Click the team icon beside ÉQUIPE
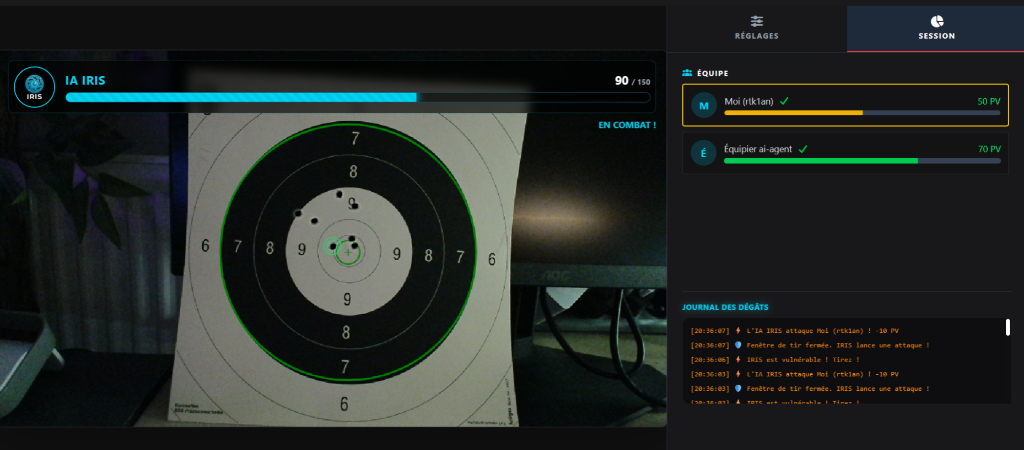 pyautogui.click(x=687, y=73)
